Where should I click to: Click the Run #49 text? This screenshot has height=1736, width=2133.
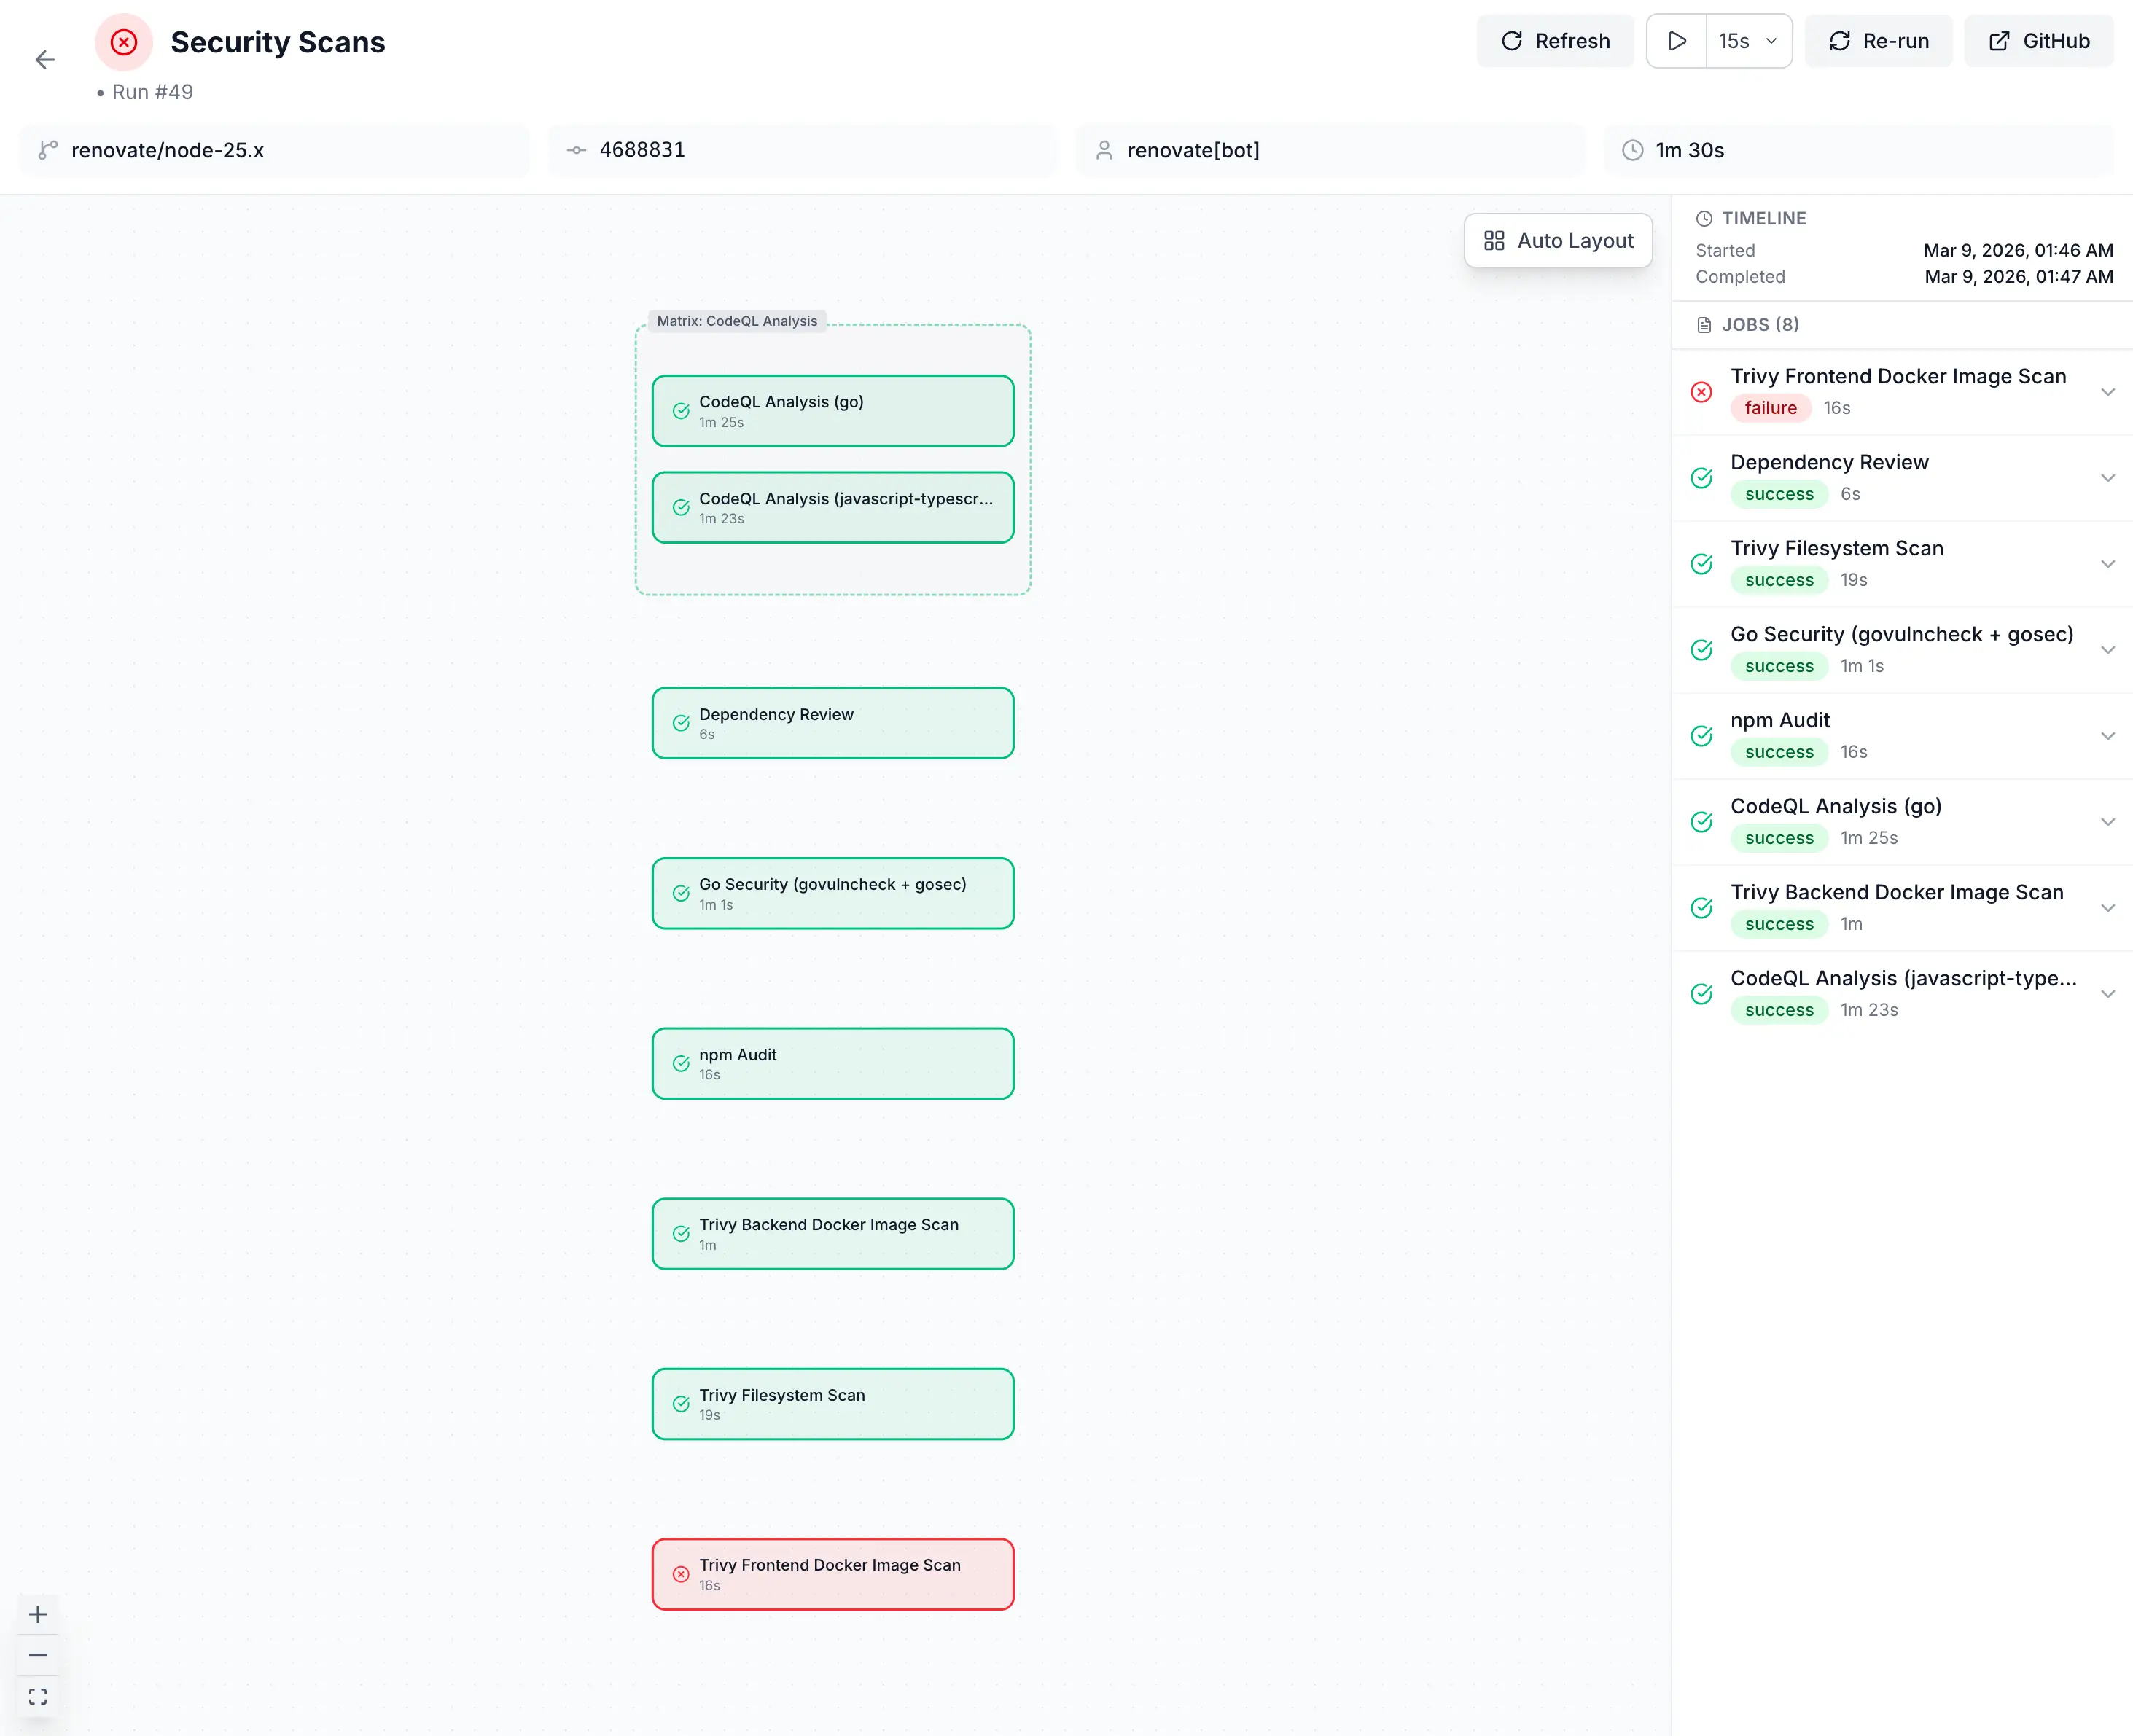(x=152, y=92)
